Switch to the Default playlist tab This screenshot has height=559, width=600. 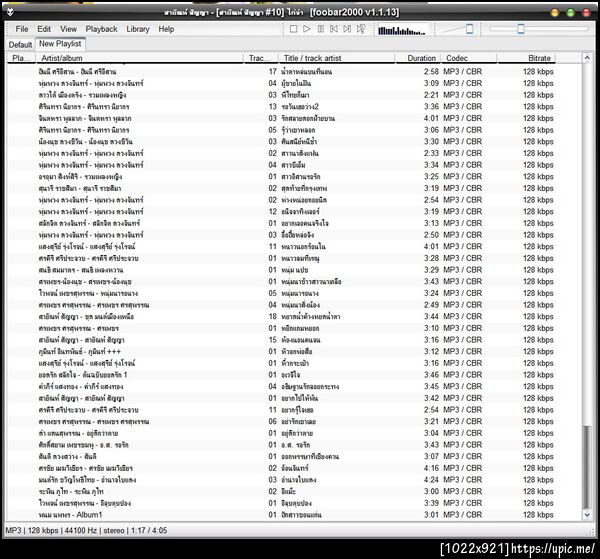[20, 45]
